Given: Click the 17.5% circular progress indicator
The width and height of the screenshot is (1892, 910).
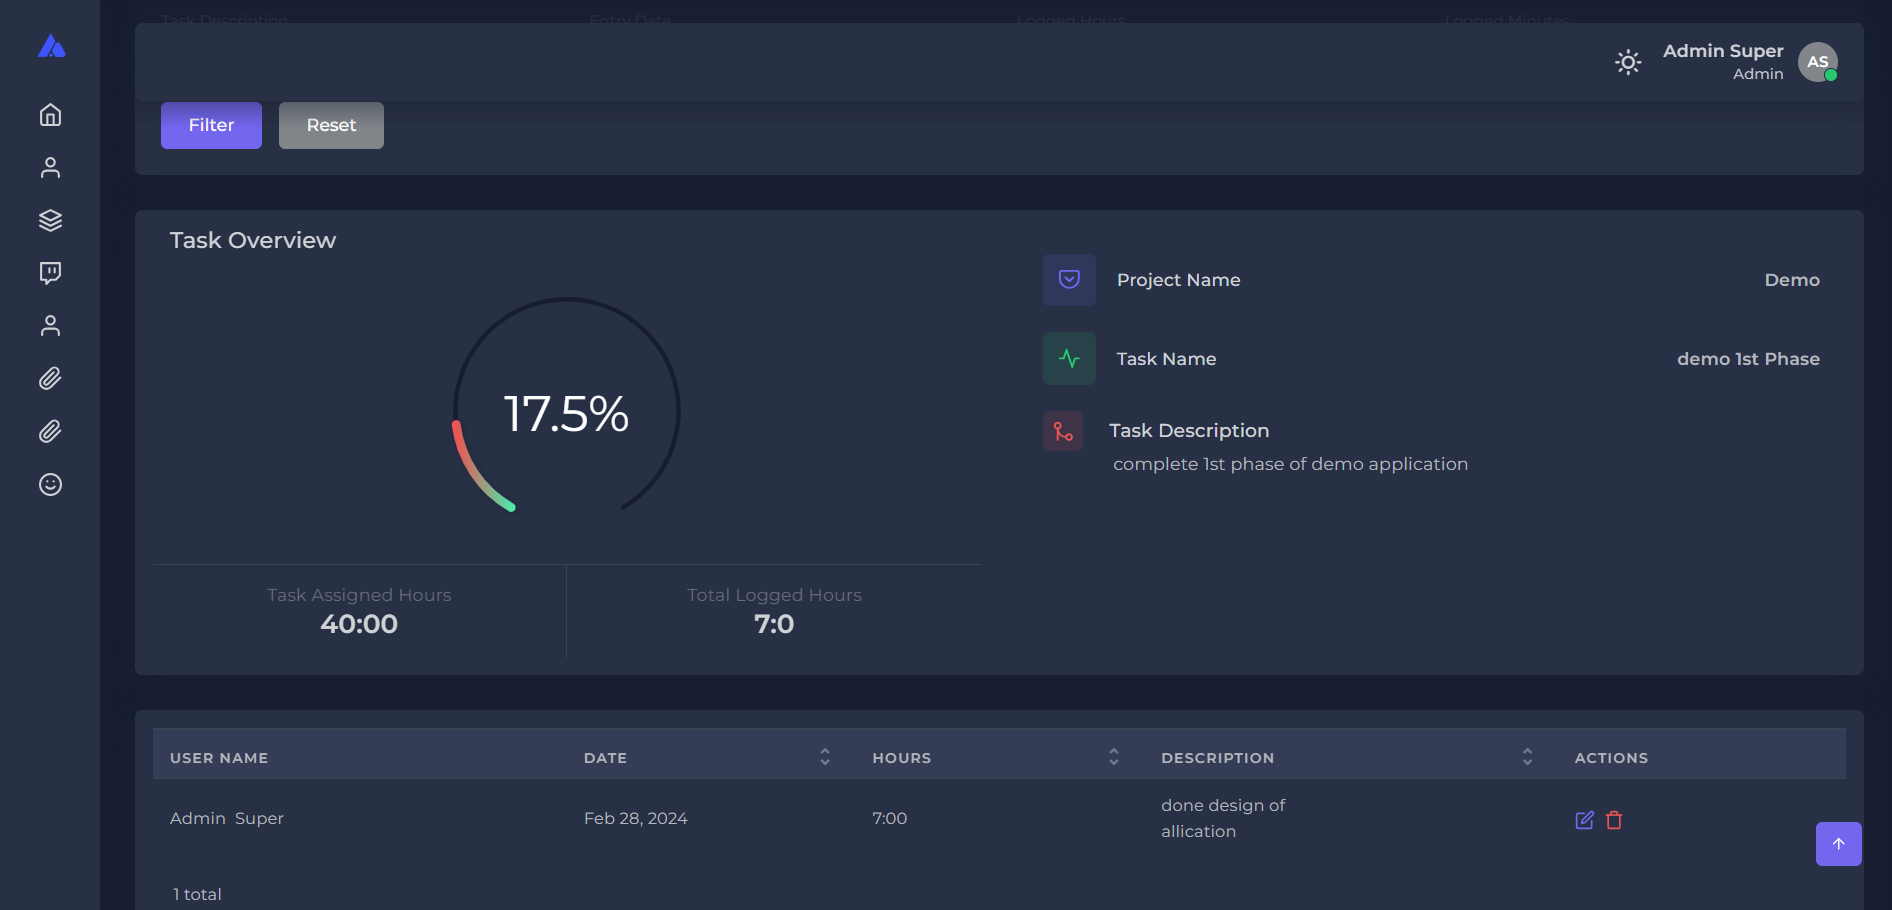Looking at the screenshot, I should [566, 412].
